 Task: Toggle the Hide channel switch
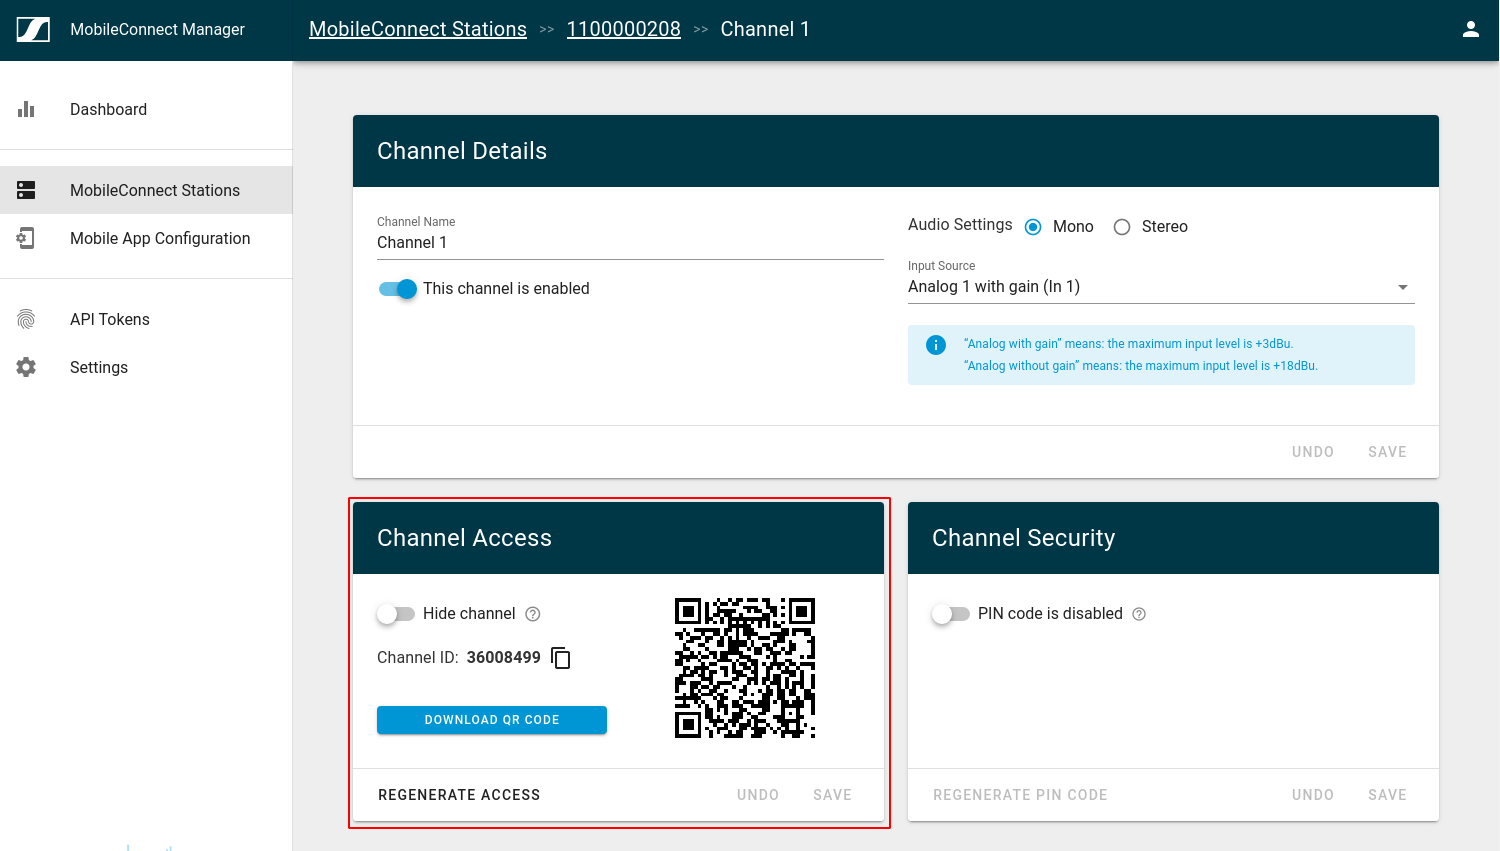click(x=396, y=614)
